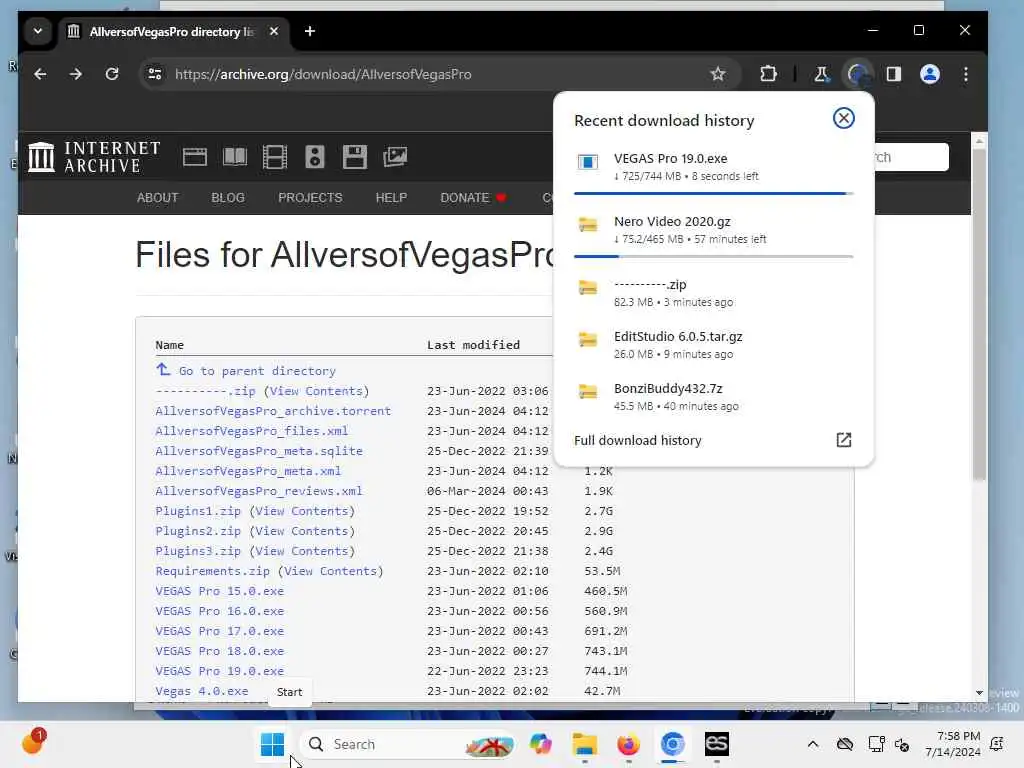Open a new browser tab
The image size is (1024, 768).
310,31
